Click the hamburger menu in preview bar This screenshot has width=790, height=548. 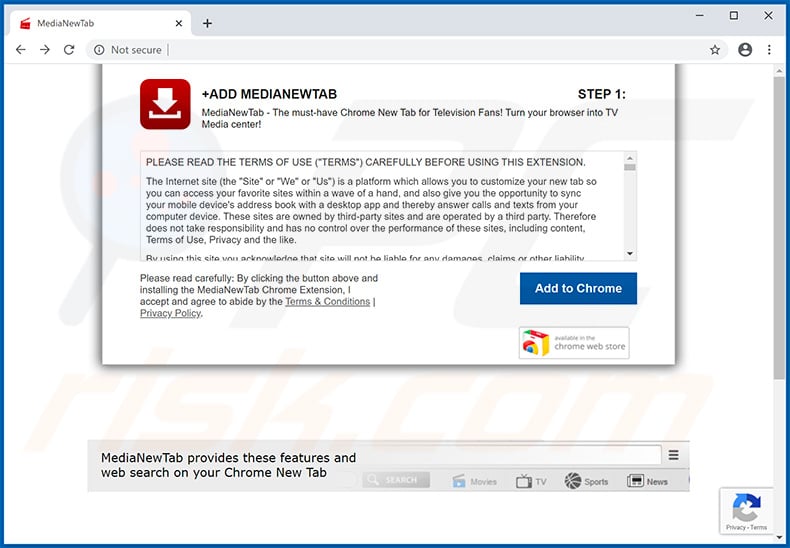pos(674,455)
